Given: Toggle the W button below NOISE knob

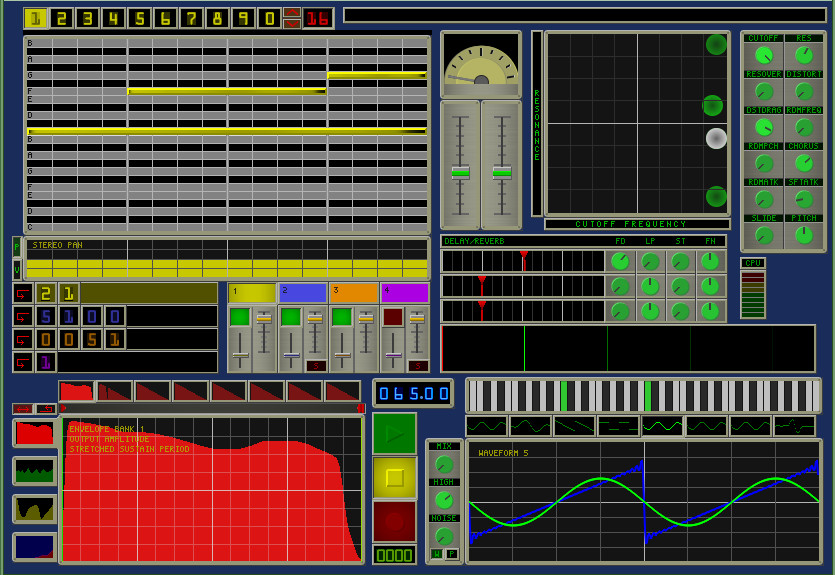Looking at the screenshot, I should point(437,554).
